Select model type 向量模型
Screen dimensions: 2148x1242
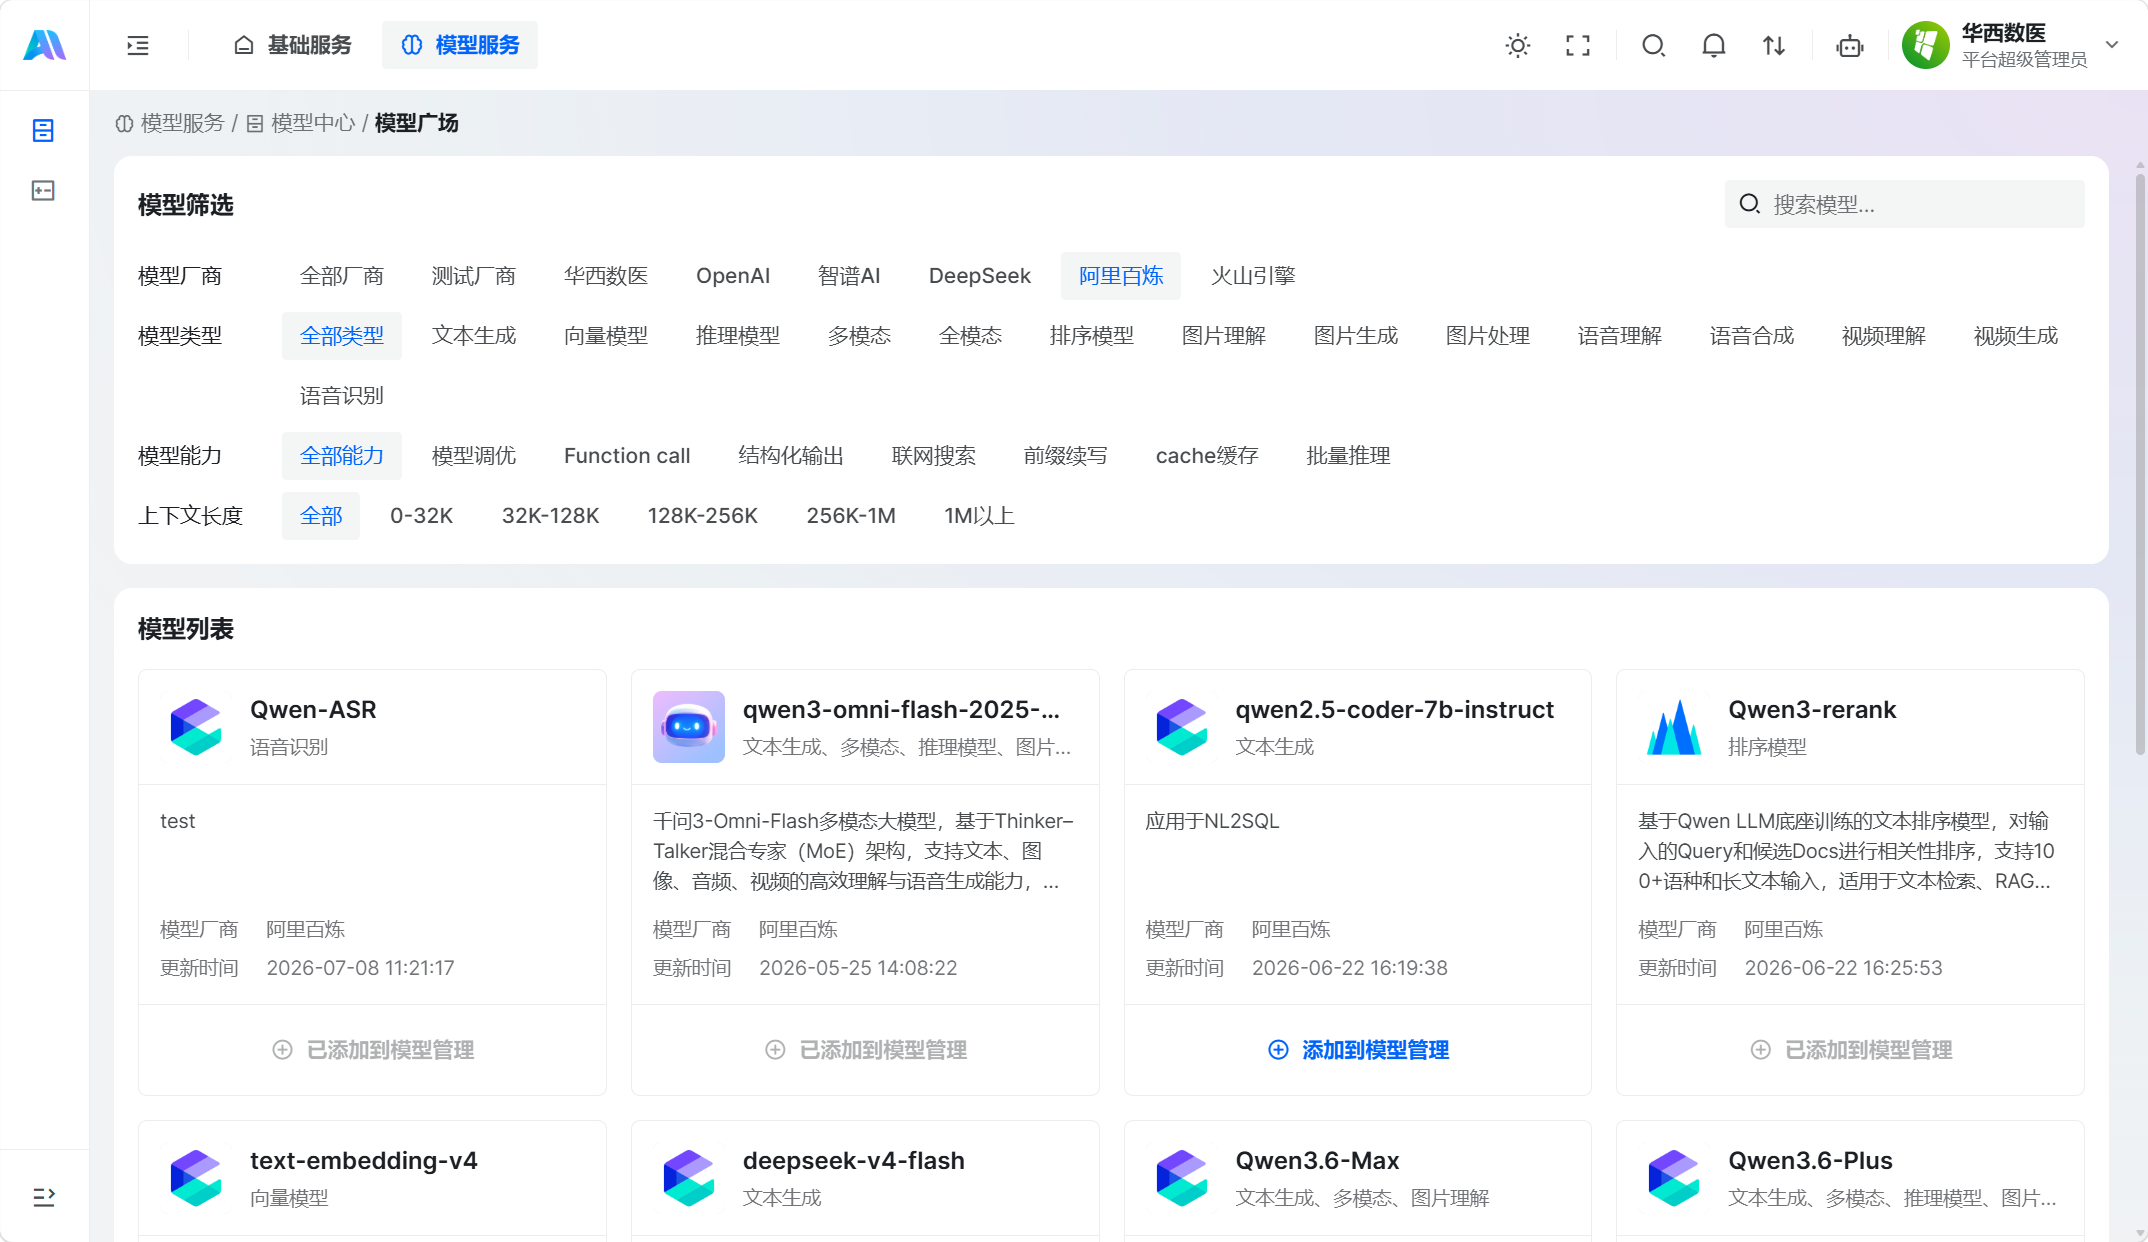(606, 336)
